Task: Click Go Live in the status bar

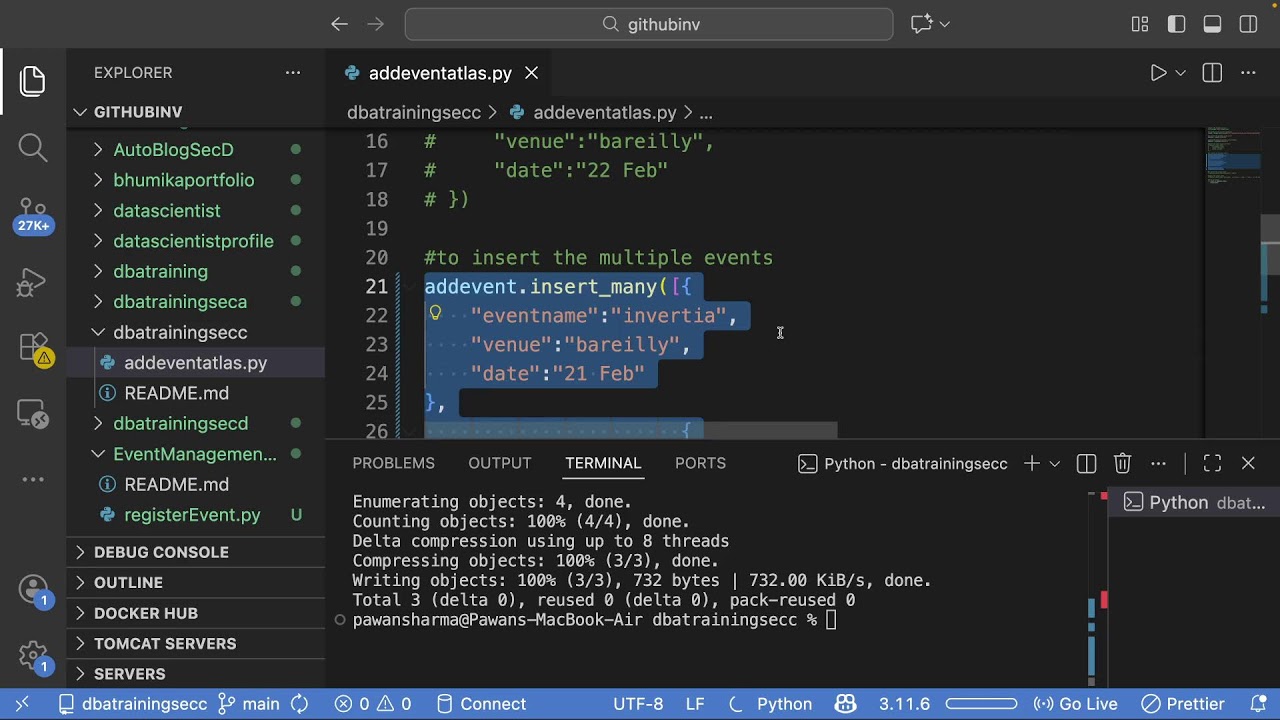Action: tap(1075, 704)
